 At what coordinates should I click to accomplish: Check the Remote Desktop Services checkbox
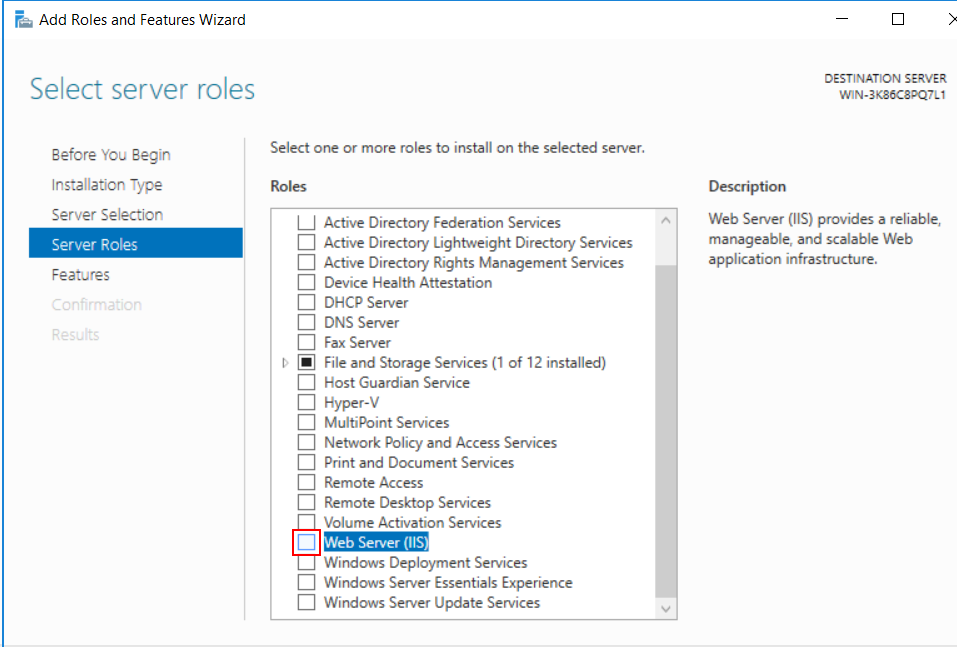point(307,503)
